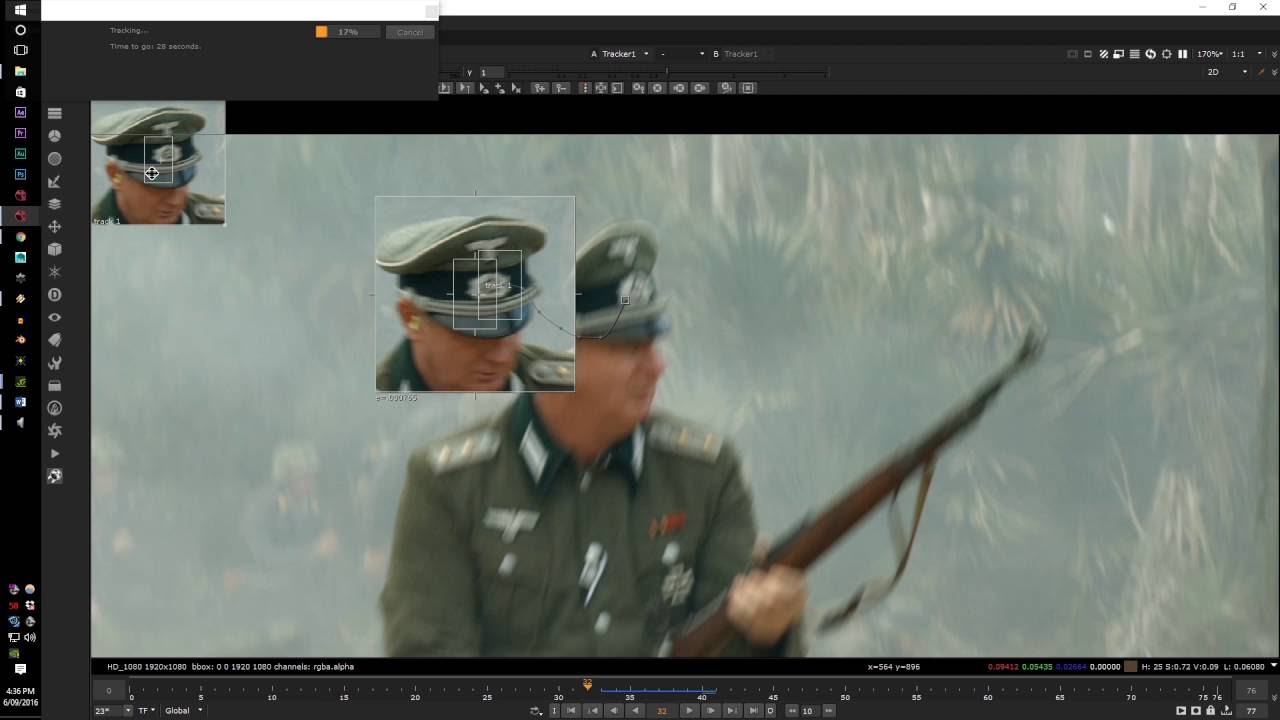Click the frame increment field 10

tap(807, 710)
